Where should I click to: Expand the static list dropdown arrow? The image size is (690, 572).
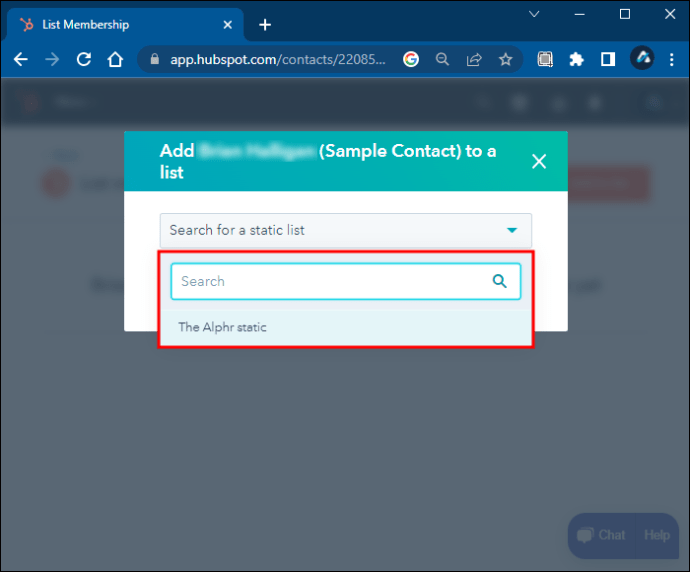click(512, 230)
